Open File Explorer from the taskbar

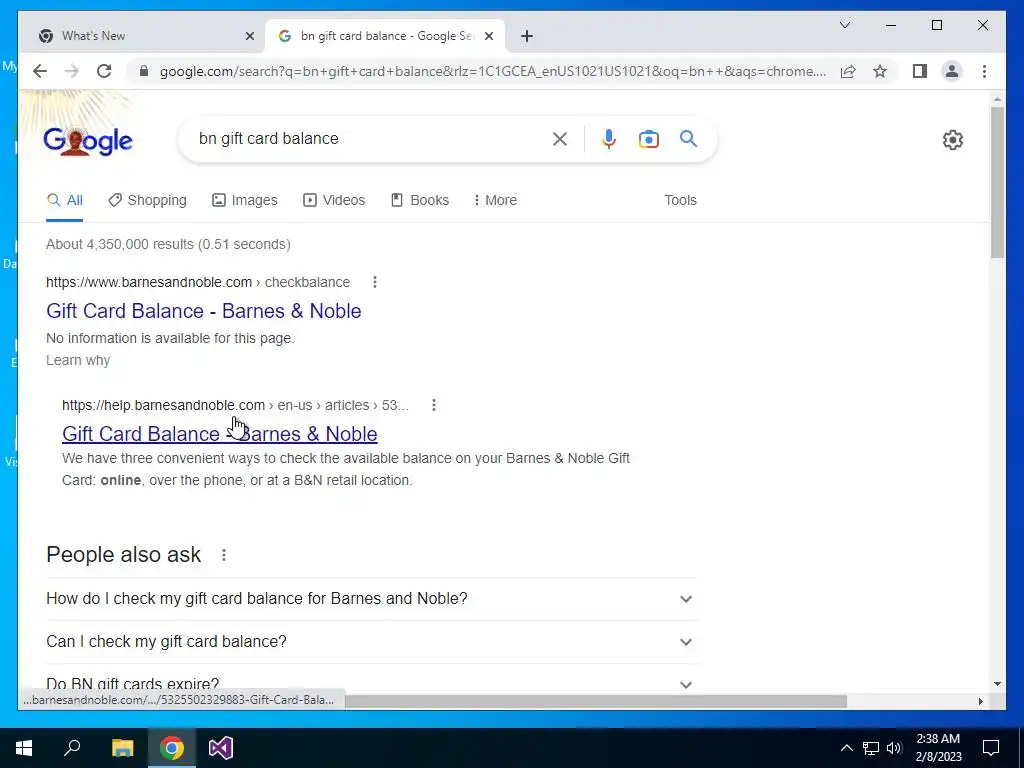tap(122, 748)
